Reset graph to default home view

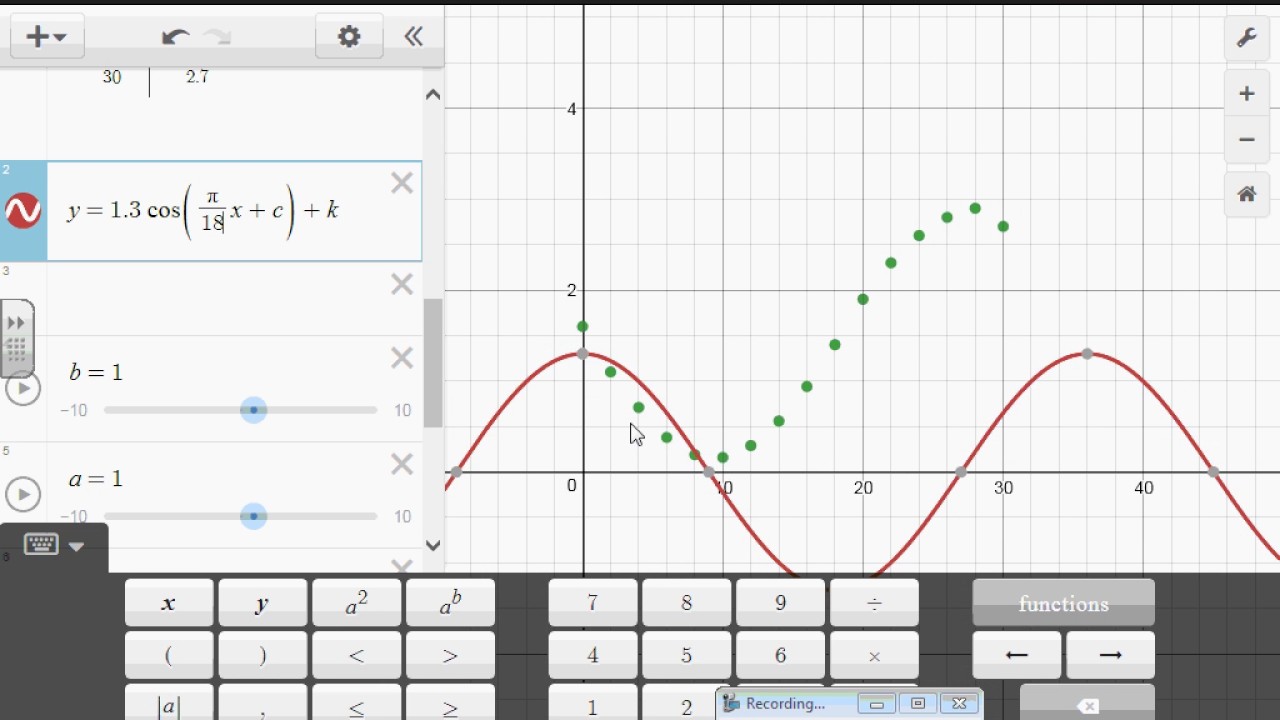(1246, 194)
